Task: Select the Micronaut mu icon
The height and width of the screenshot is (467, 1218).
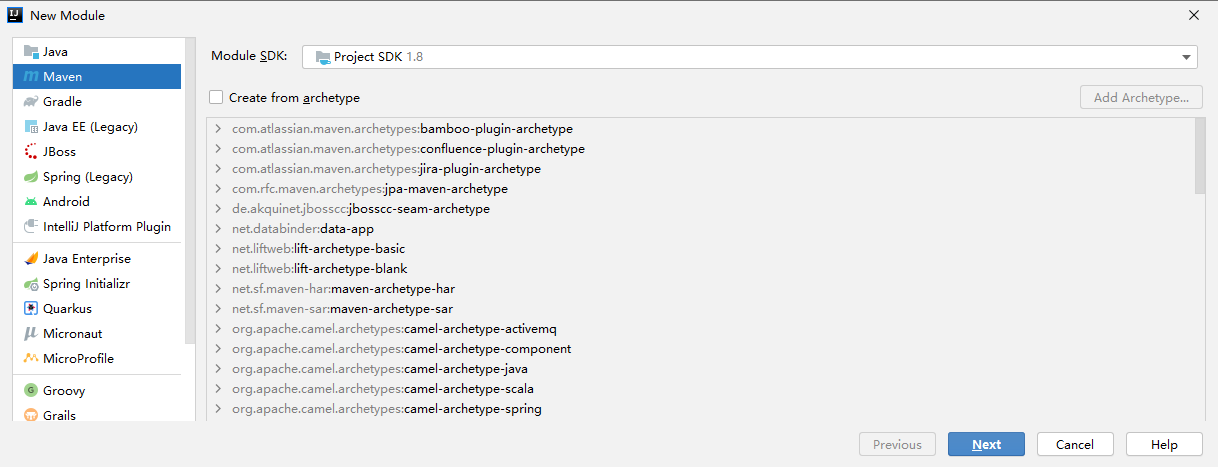Action: [31, 334]
